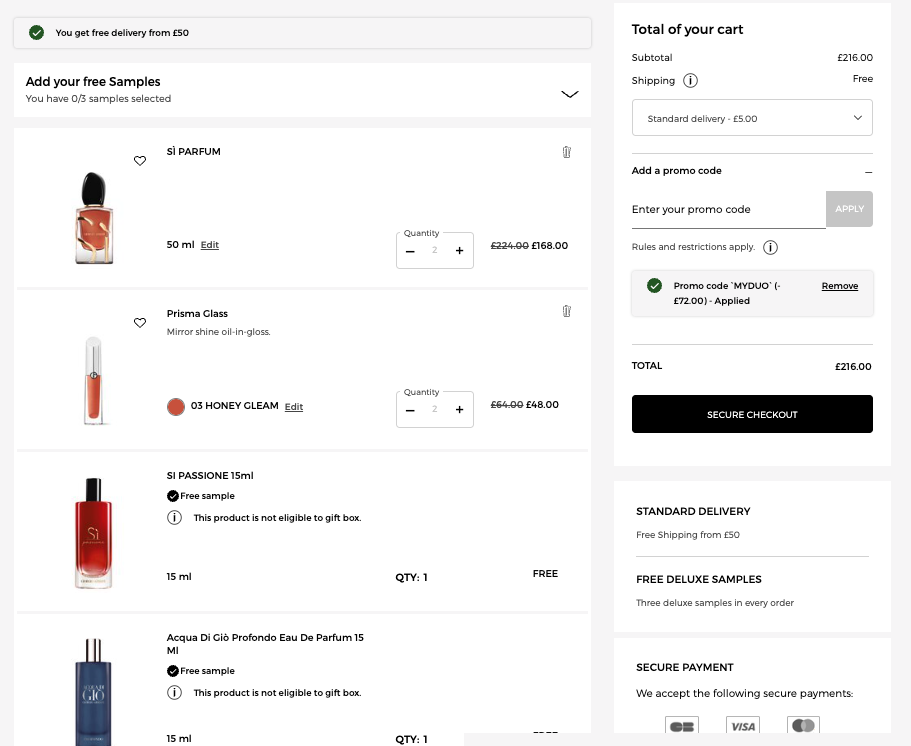The height and width of the screenshot is (746, 911).
Task: Increase Sì Parfum quantity with plus
Action: [x=459, y=251]
